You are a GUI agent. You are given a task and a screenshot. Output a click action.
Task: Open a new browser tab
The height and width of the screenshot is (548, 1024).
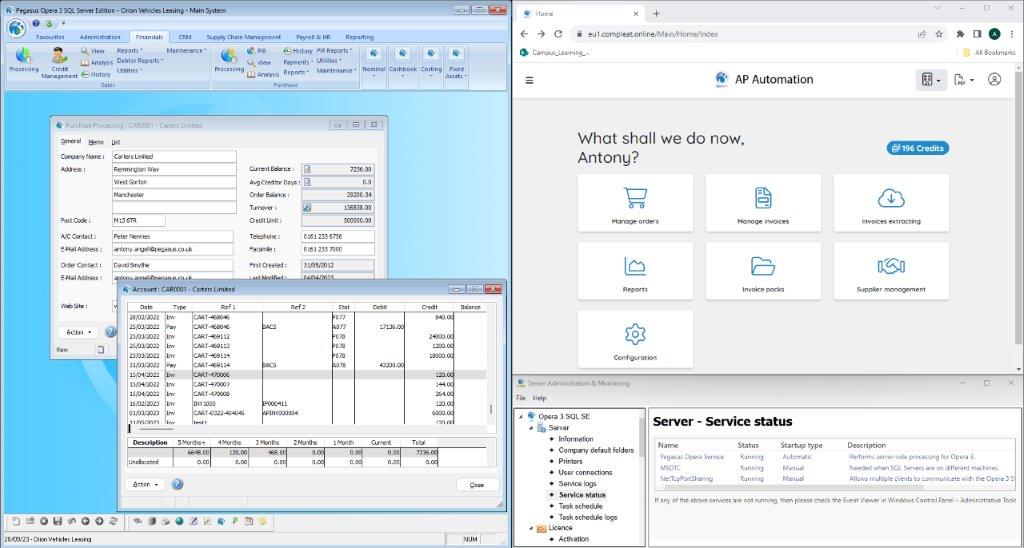656,13
